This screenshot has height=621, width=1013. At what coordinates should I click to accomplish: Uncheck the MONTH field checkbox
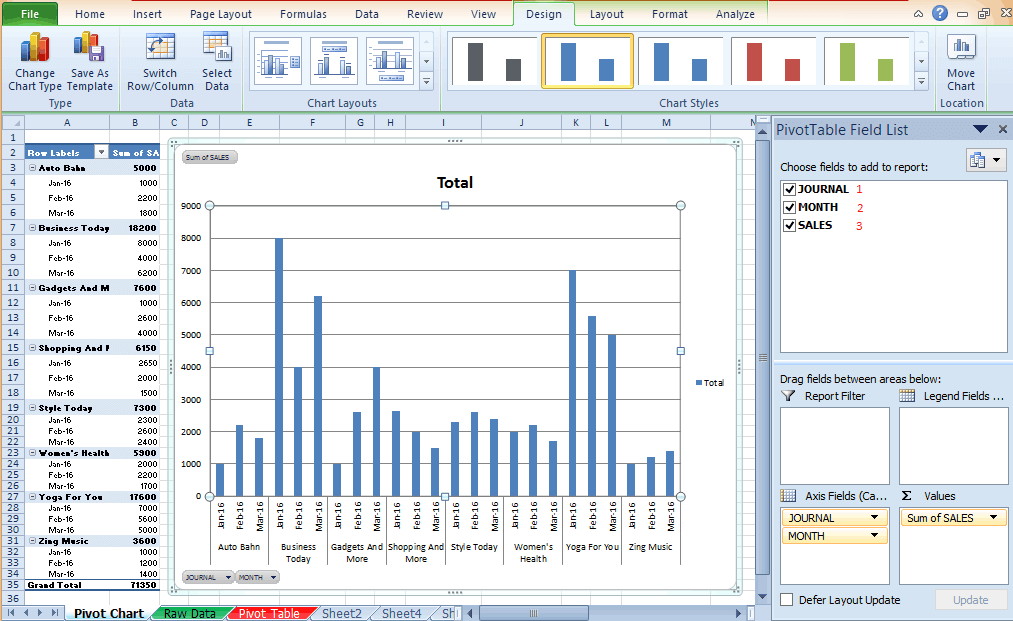pos(789,207)
